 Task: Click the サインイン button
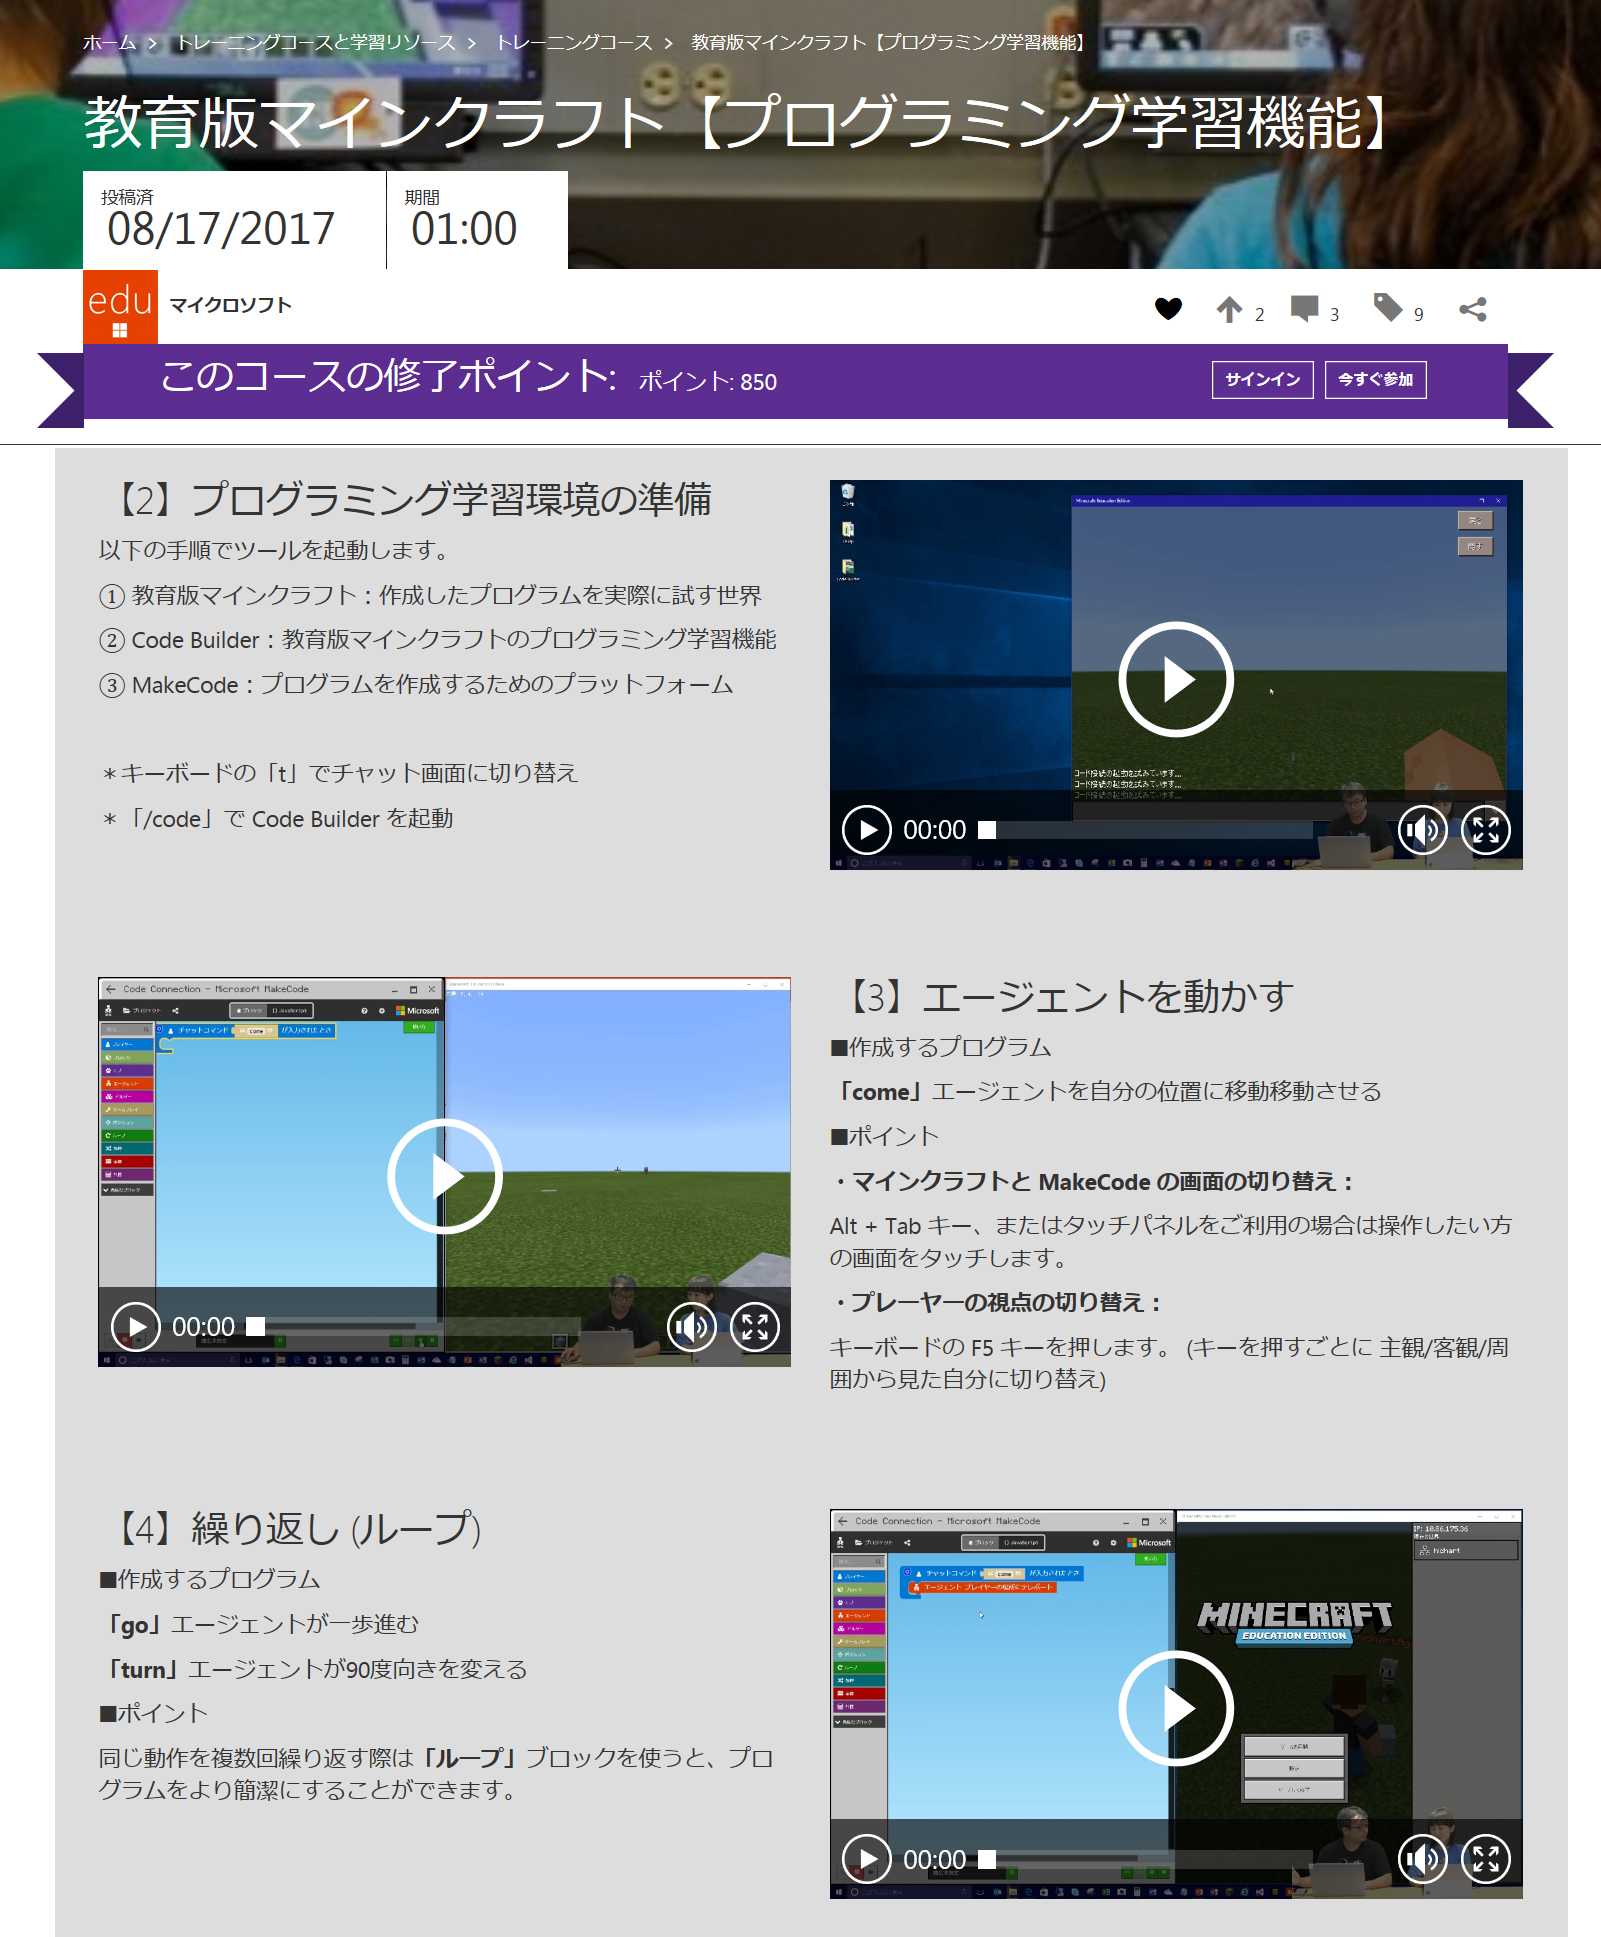pos(1262,380)
